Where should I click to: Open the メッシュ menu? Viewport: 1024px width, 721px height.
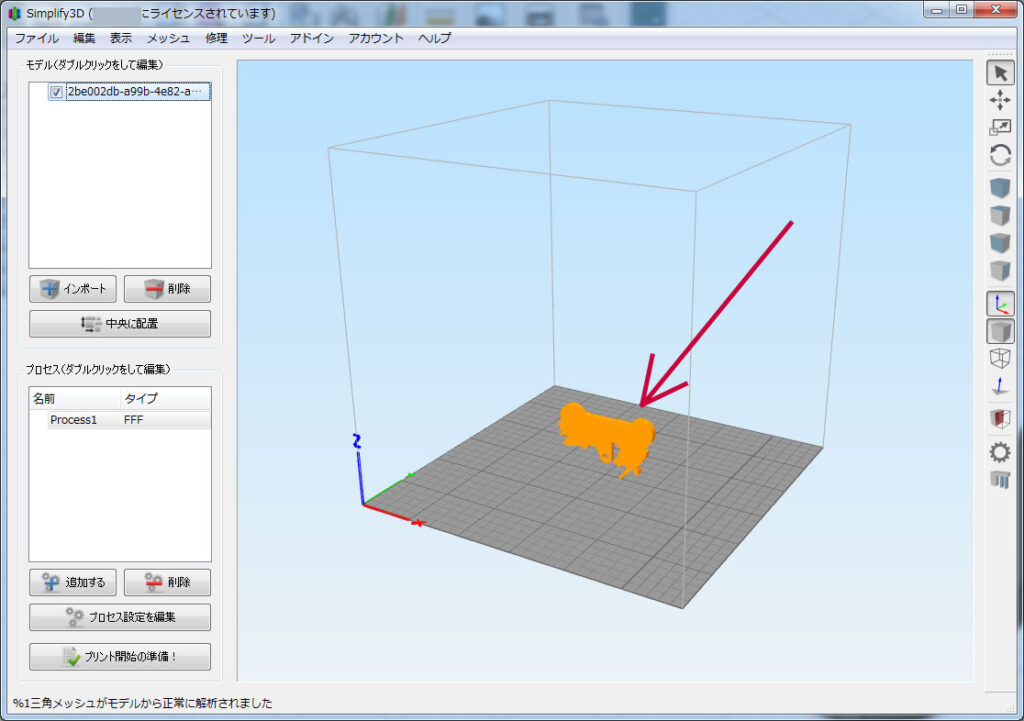[168, 38]
